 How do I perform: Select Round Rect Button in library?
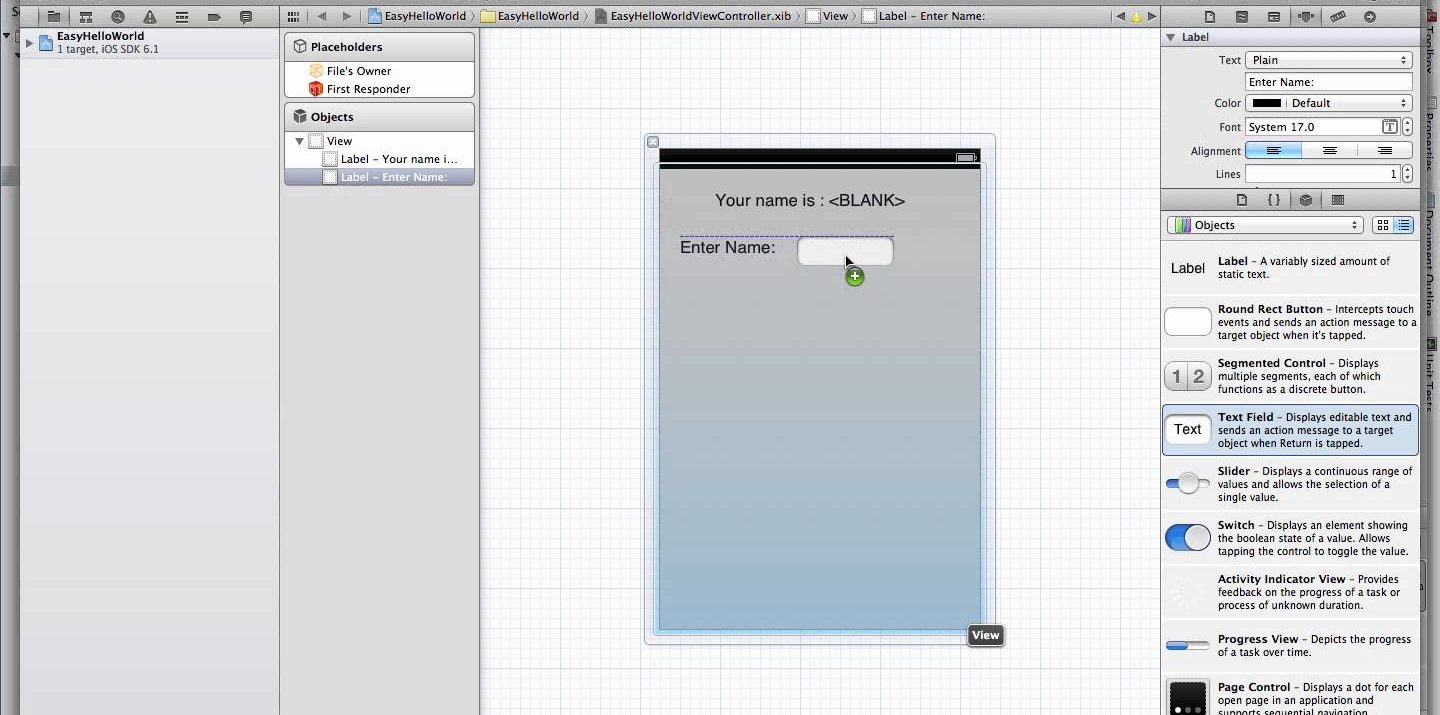click(1290, 322)
